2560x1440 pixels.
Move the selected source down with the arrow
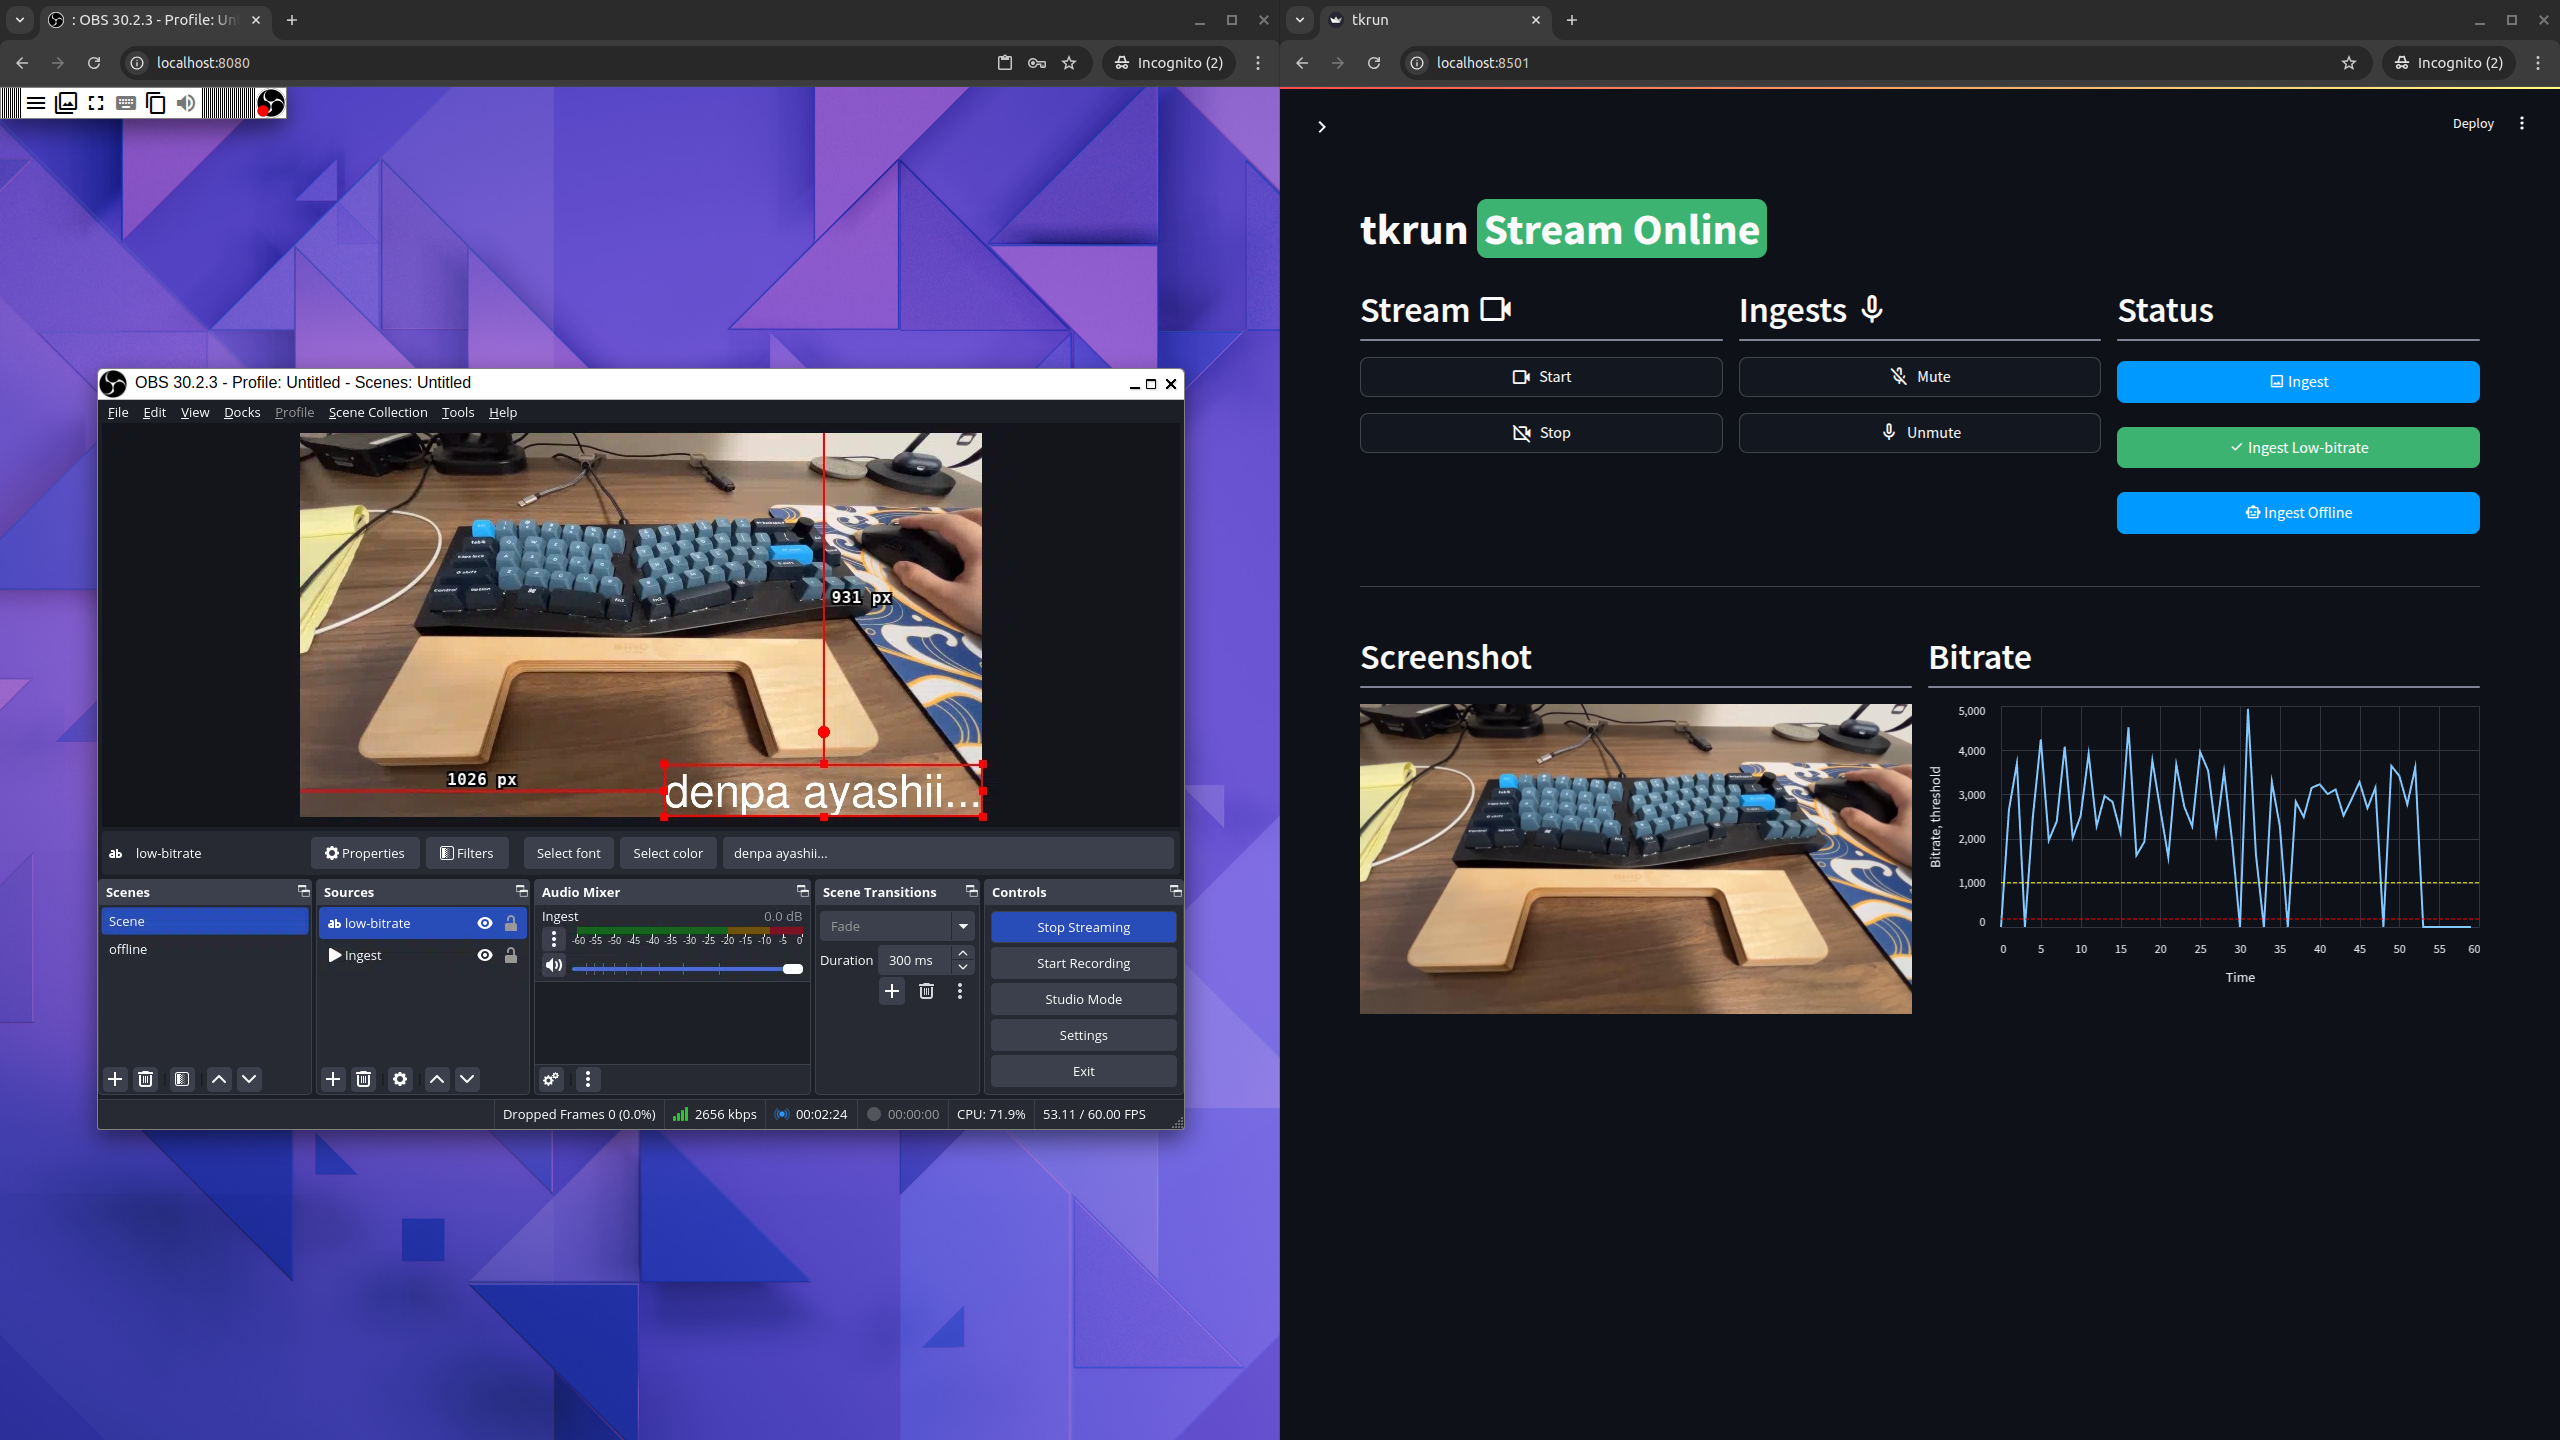467,1079
